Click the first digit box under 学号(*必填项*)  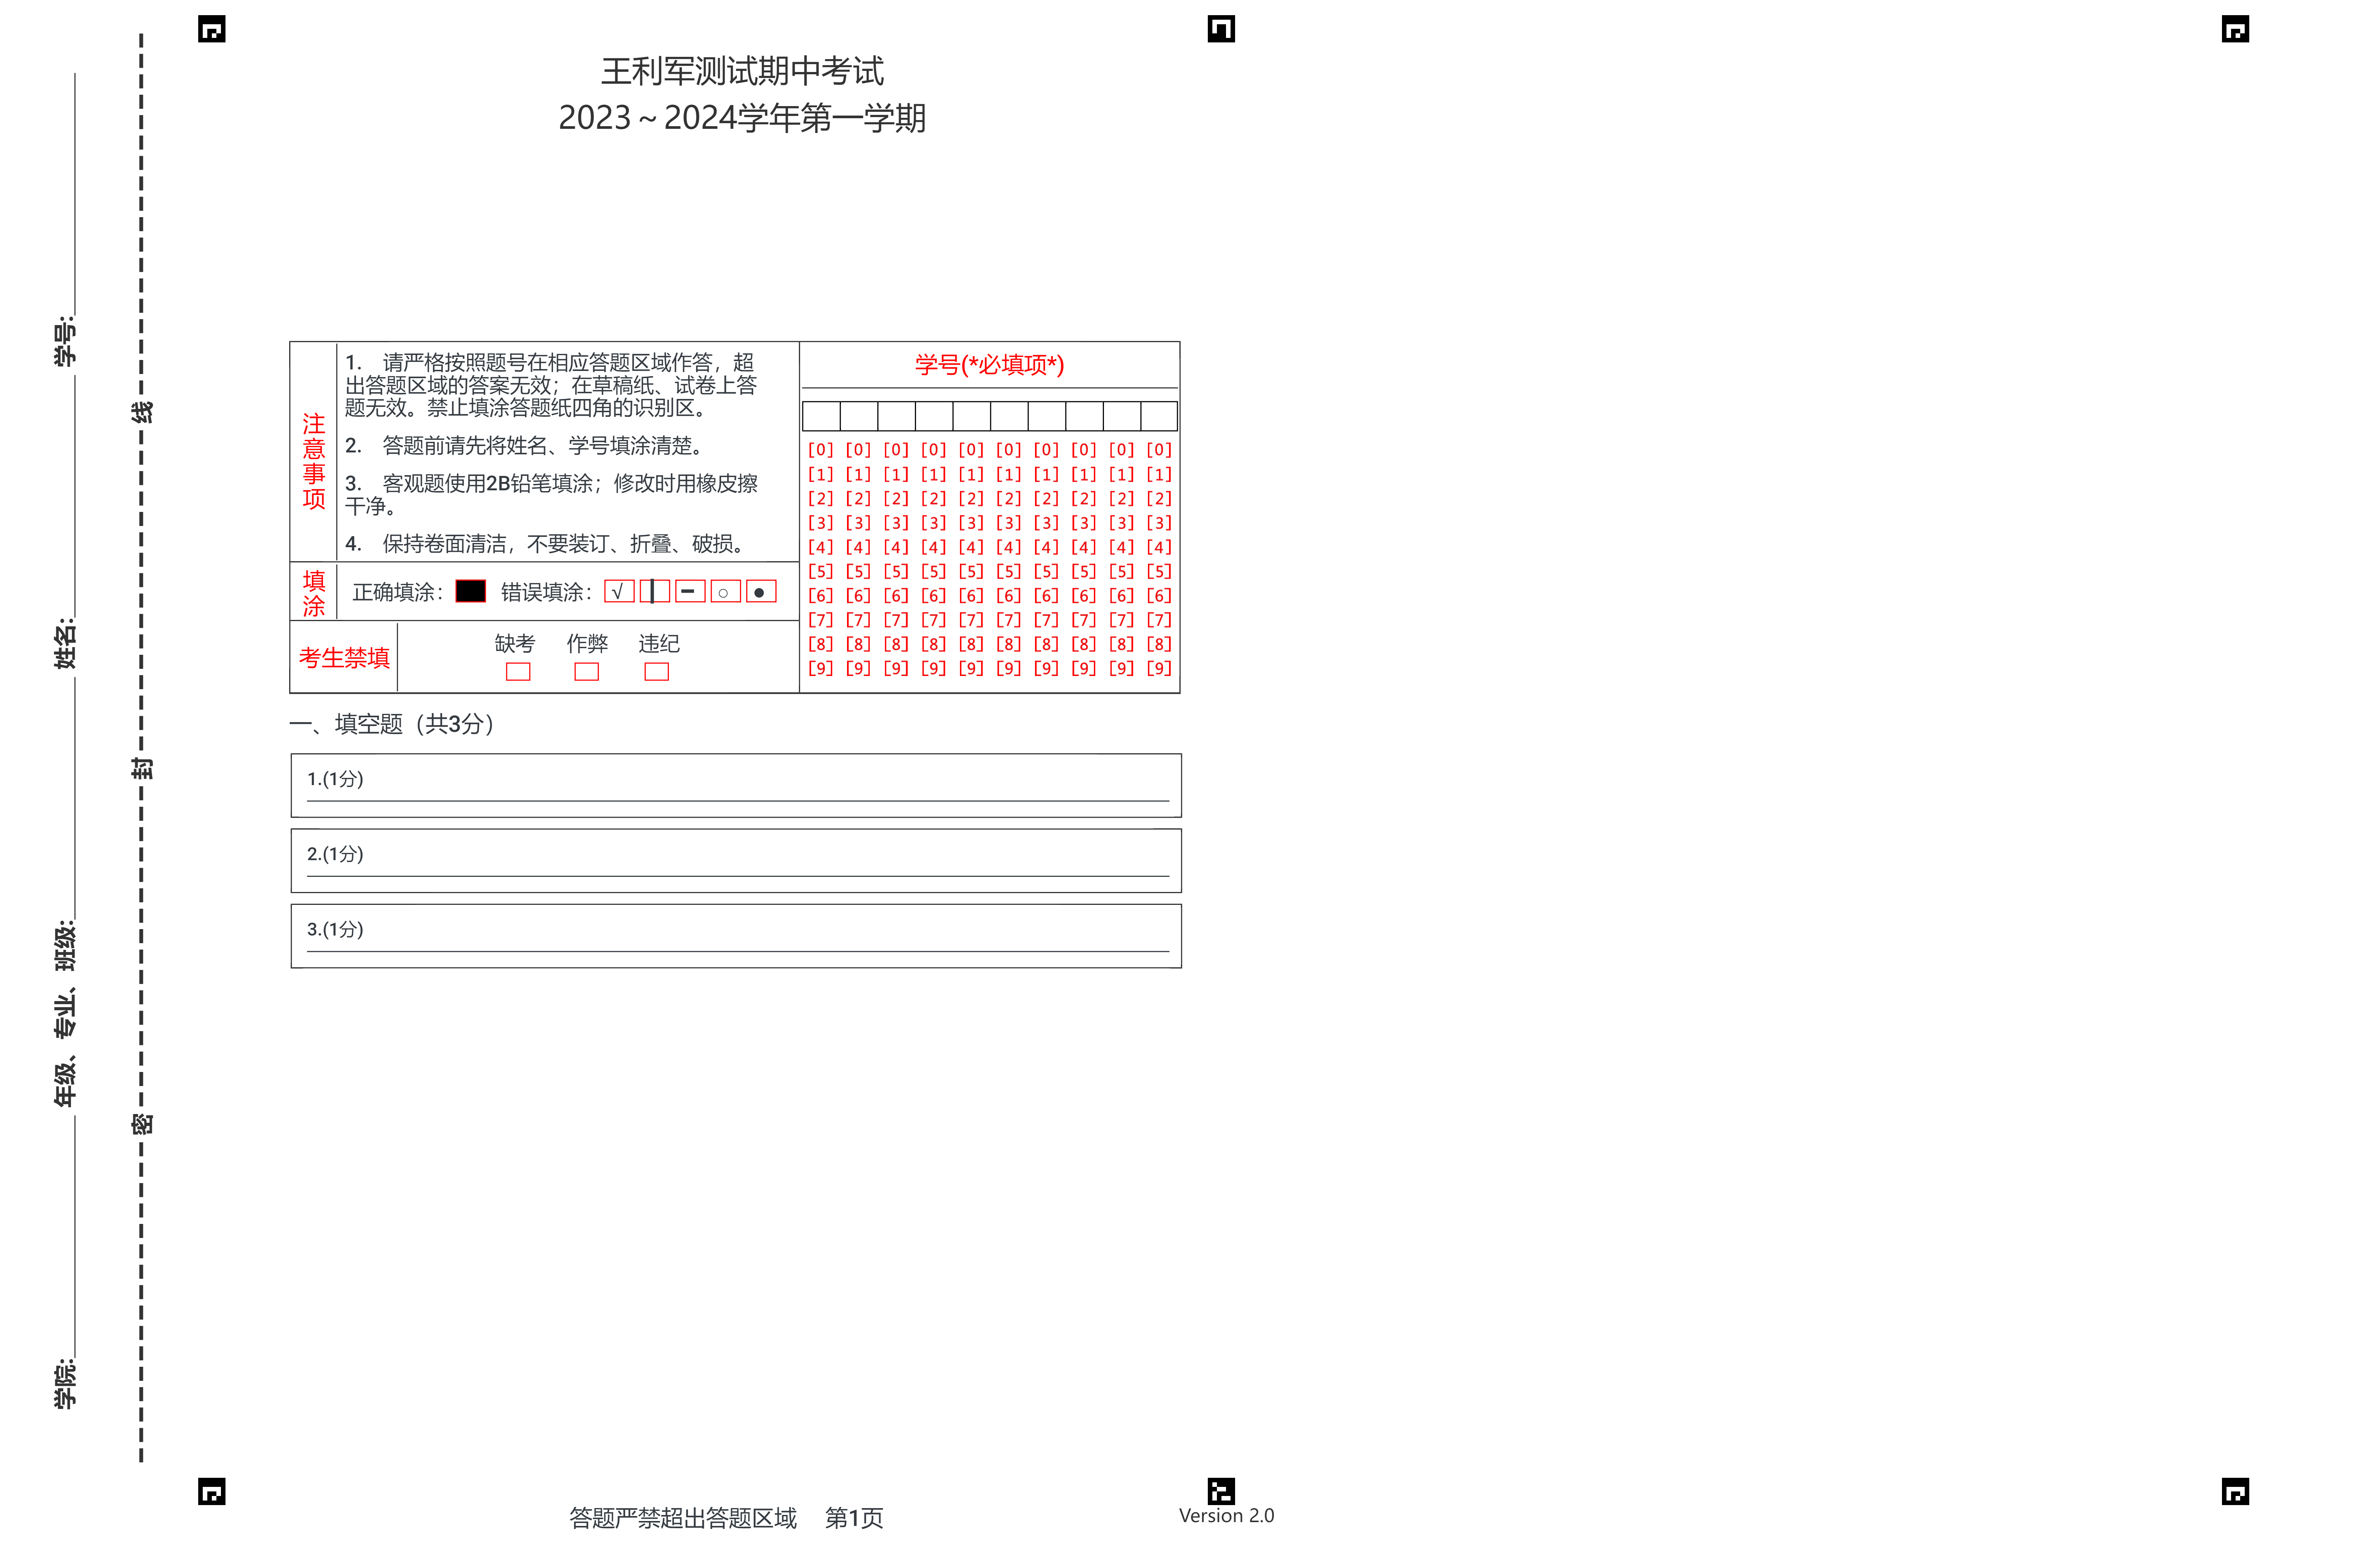(821, 416)
